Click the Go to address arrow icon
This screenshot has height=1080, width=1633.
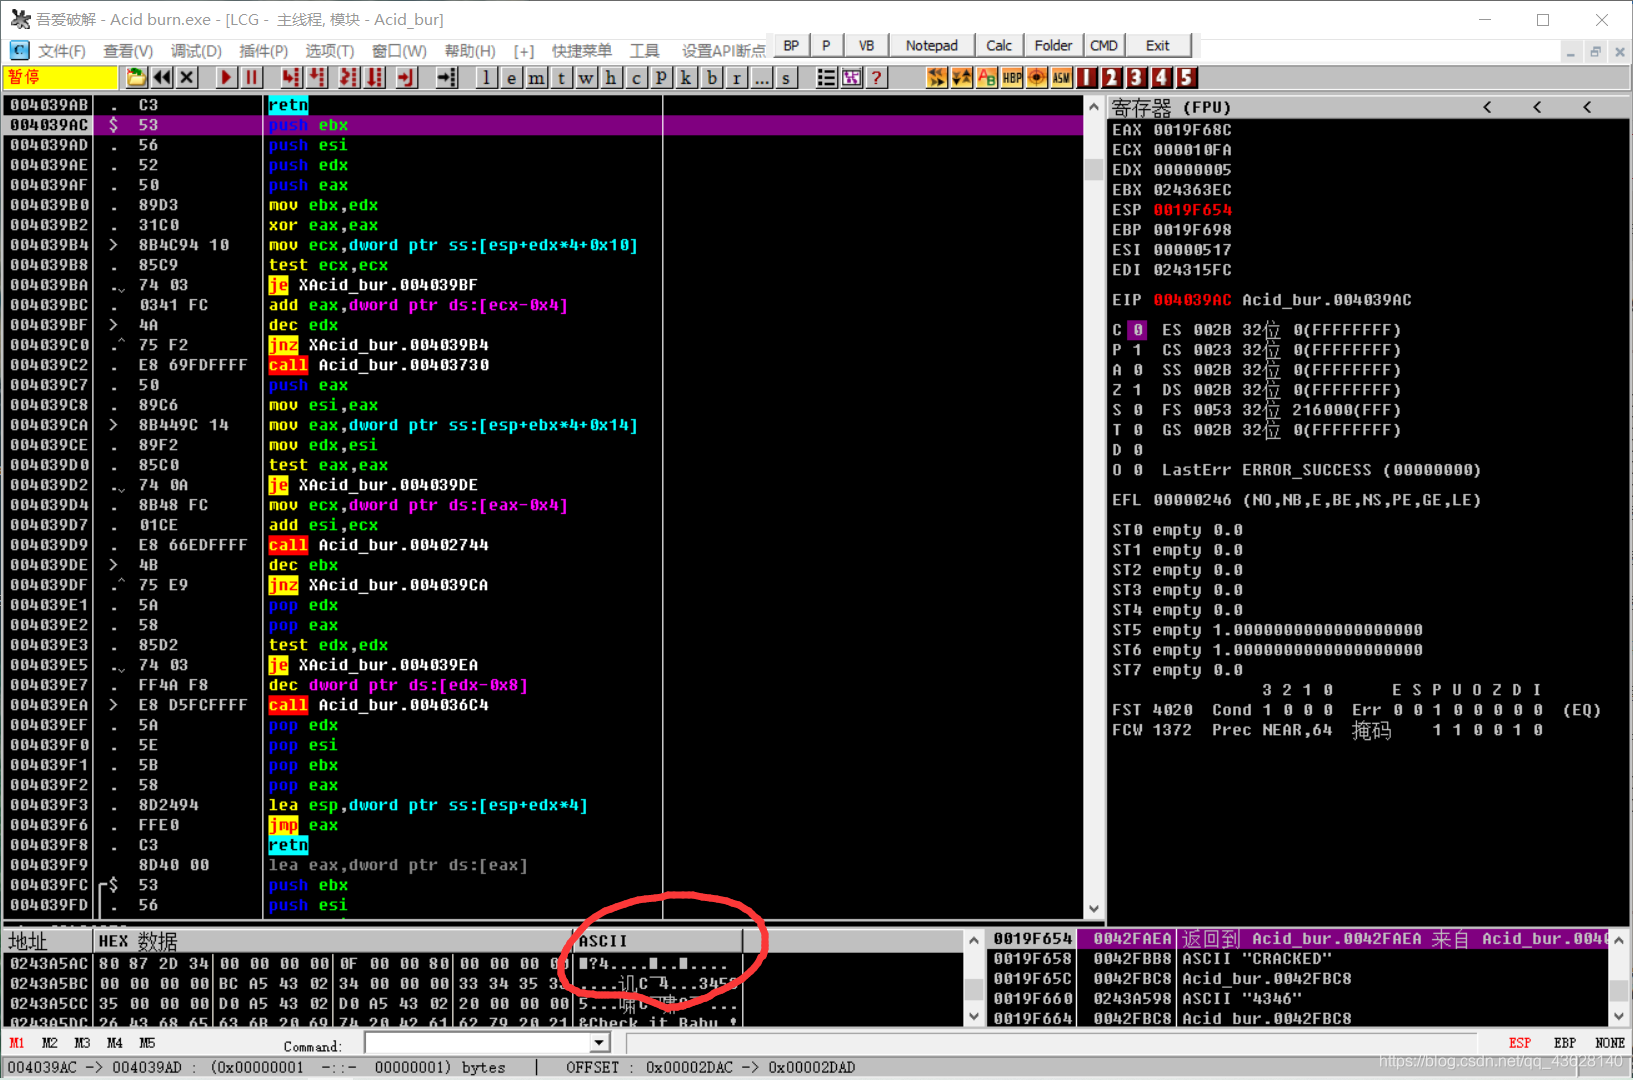pyautogui.click(x=446, y=77)
